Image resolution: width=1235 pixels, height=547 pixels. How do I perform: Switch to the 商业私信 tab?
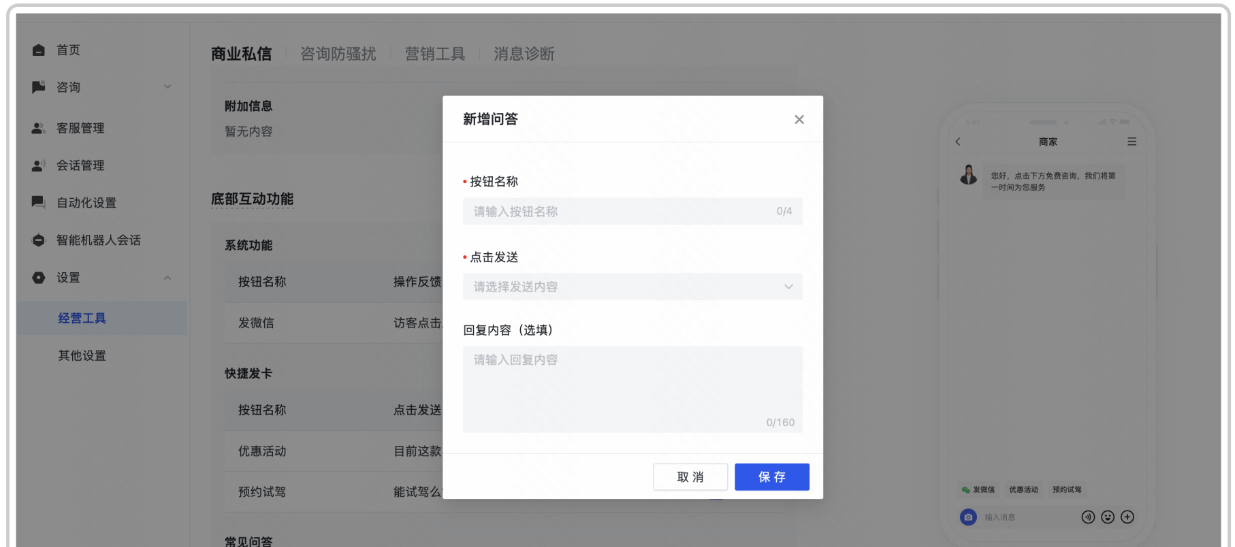coord(241,54)
